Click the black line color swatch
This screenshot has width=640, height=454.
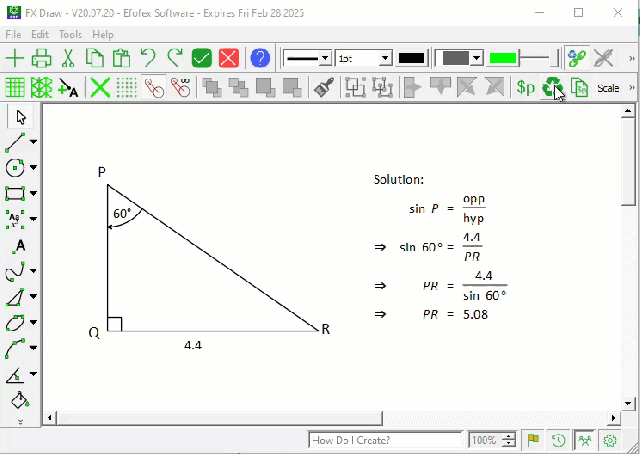tap(411, 58)
